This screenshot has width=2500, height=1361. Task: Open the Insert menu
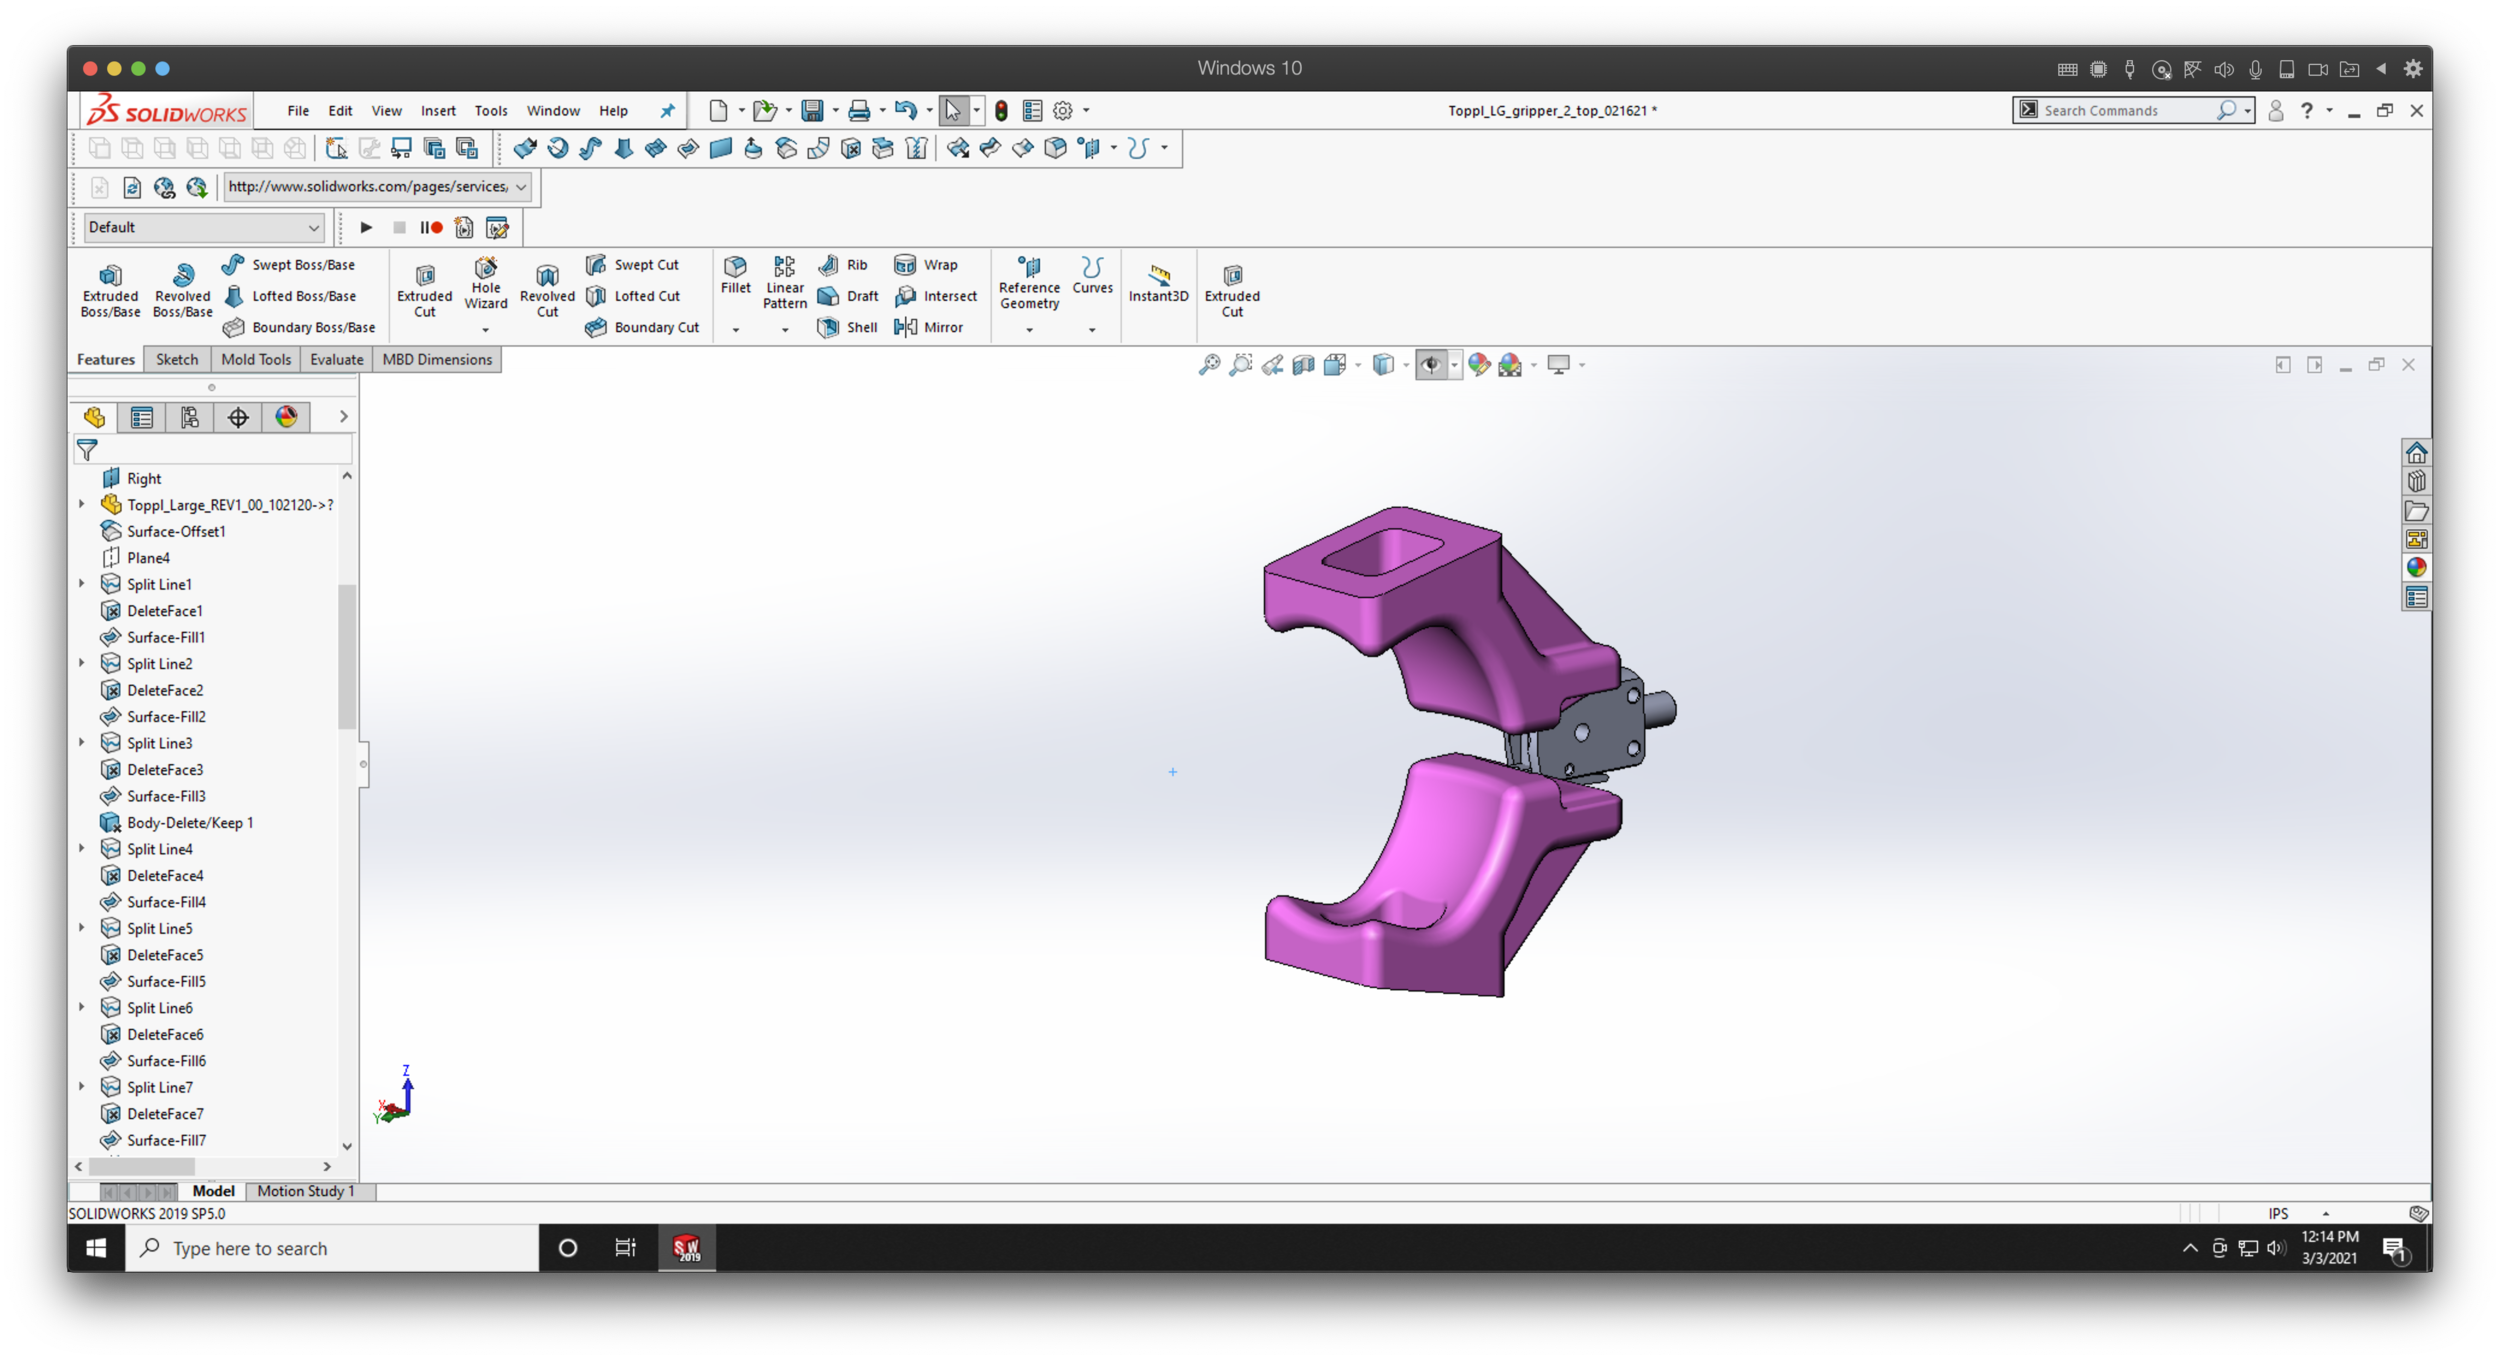tap(438, 110)
